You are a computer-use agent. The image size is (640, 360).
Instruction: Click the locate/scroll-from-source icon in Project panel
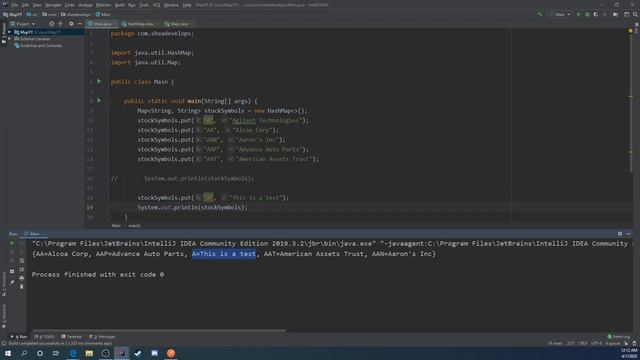[x=51, y=24]
